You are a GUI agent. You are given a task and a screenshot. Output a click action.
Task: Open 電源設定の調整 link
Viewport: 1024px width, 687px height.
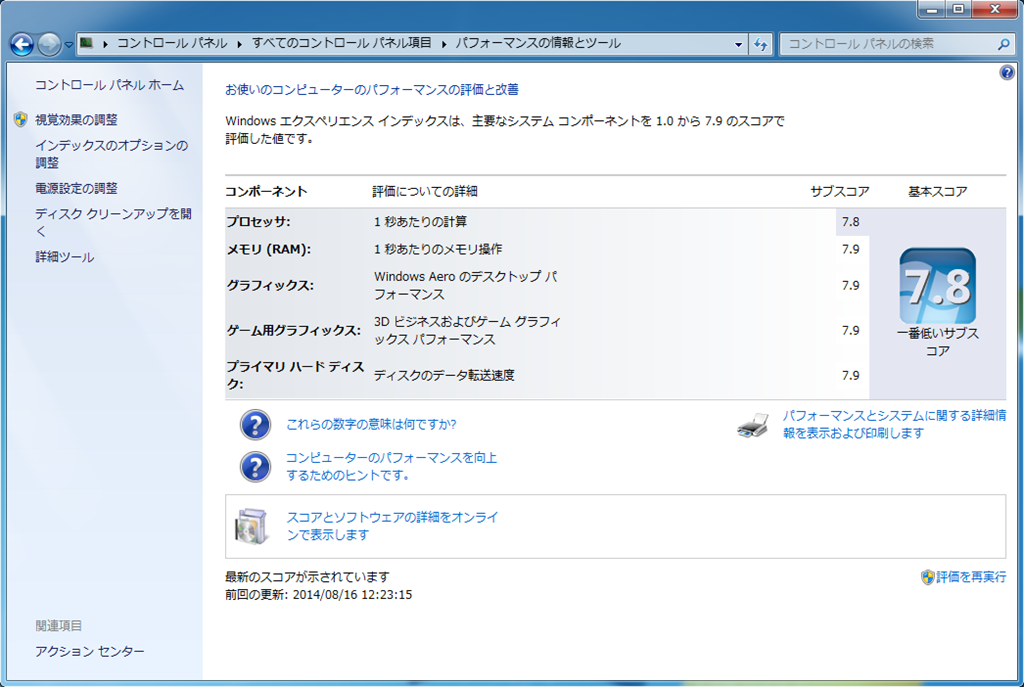[x=76, y=188]
